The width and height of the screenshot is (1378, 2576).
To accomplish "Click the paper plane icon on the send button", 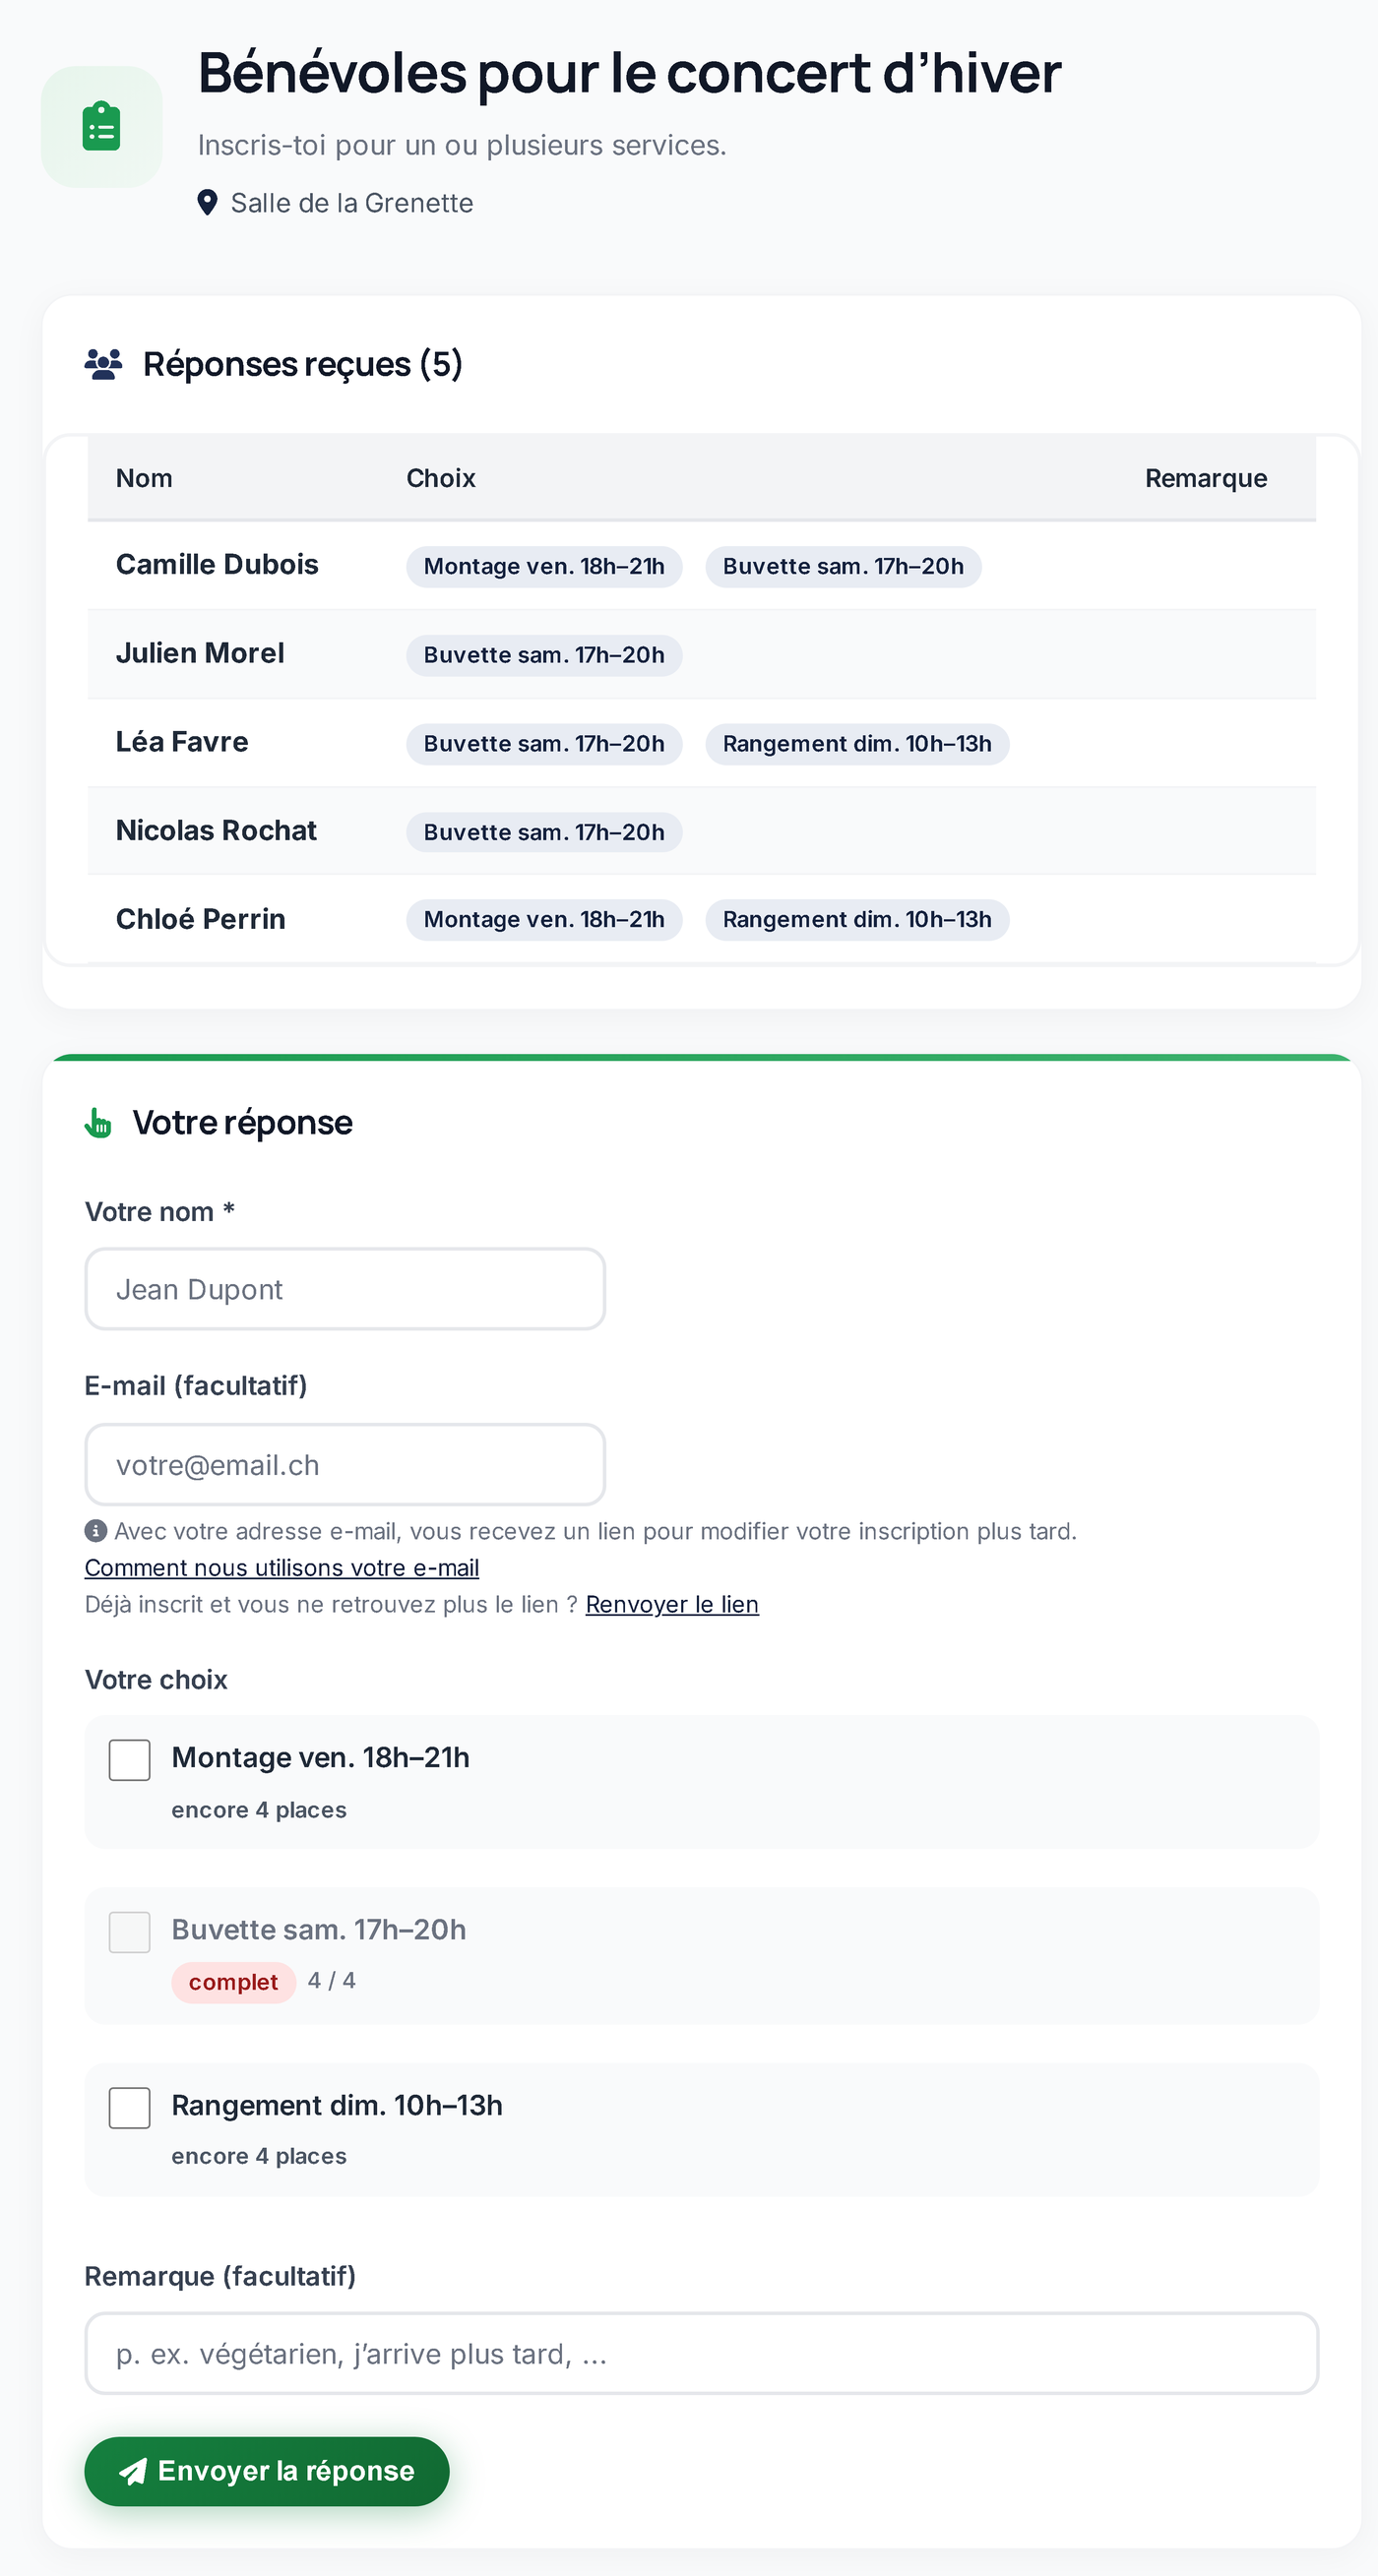I will pyautogui.click(x=133, y=2472).
